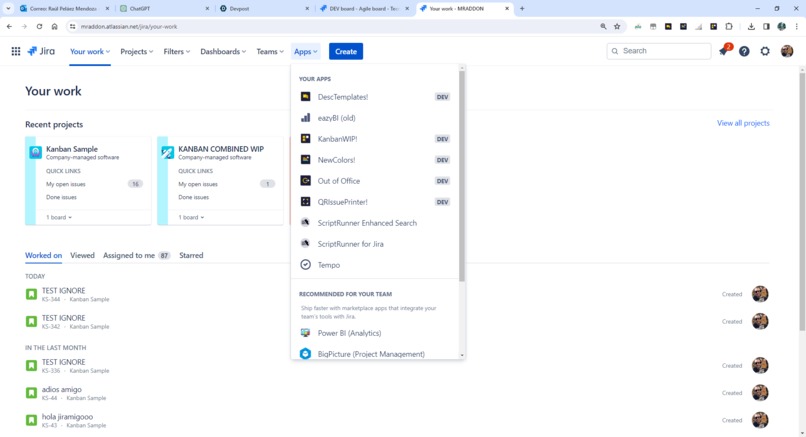Click issue type icon for KS-344

pos(31,294)
